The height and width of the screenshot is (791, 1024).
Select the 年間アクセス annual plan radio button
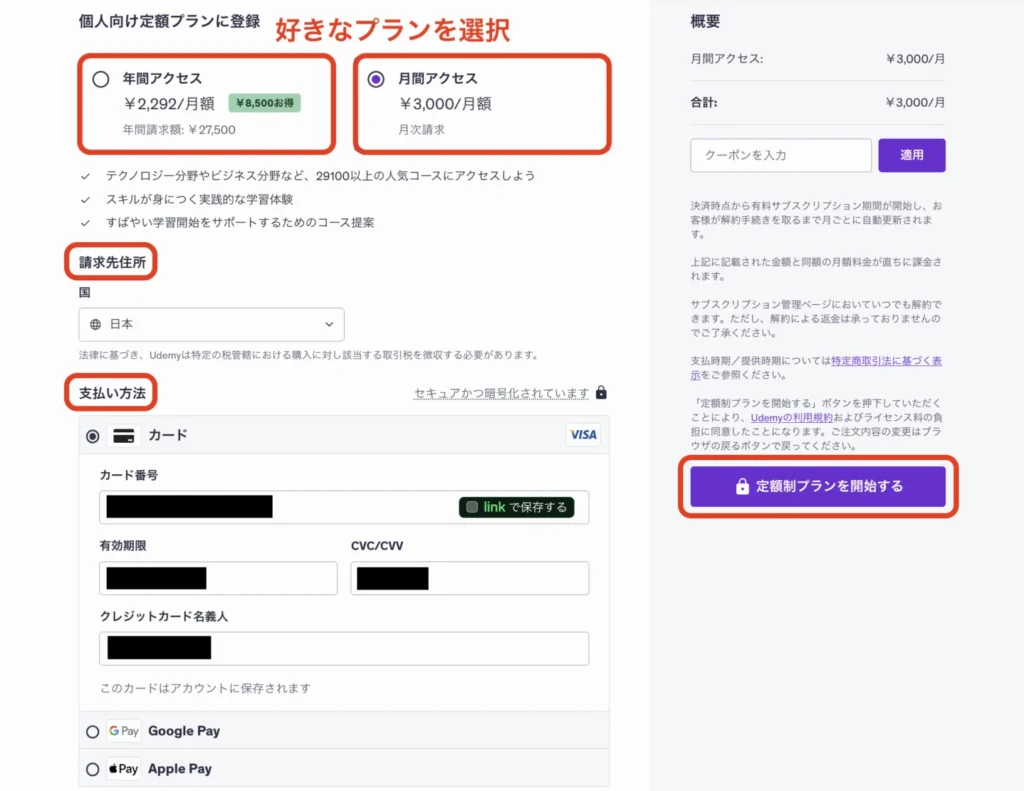tap(100, 79)
